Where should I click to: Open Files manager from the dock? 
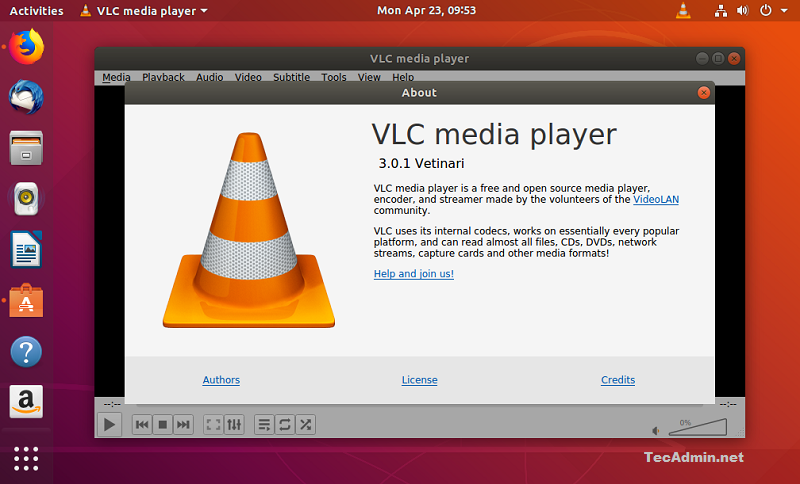click(26, 148)
